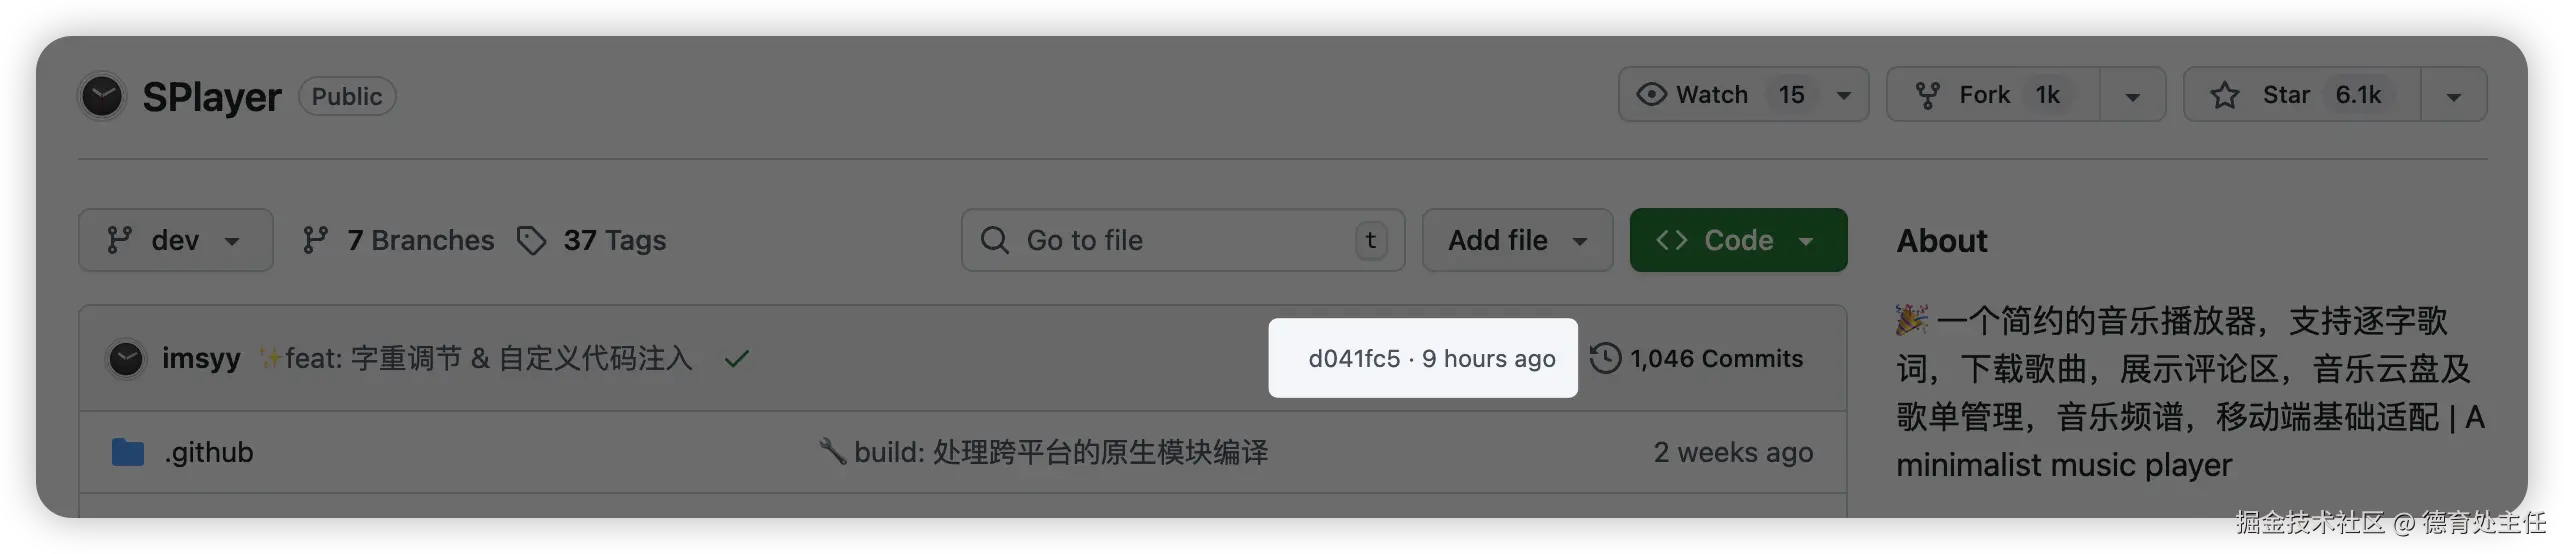
Task: Open the imsyy username link
Action: pyautogui.click(x=201, y=358)
